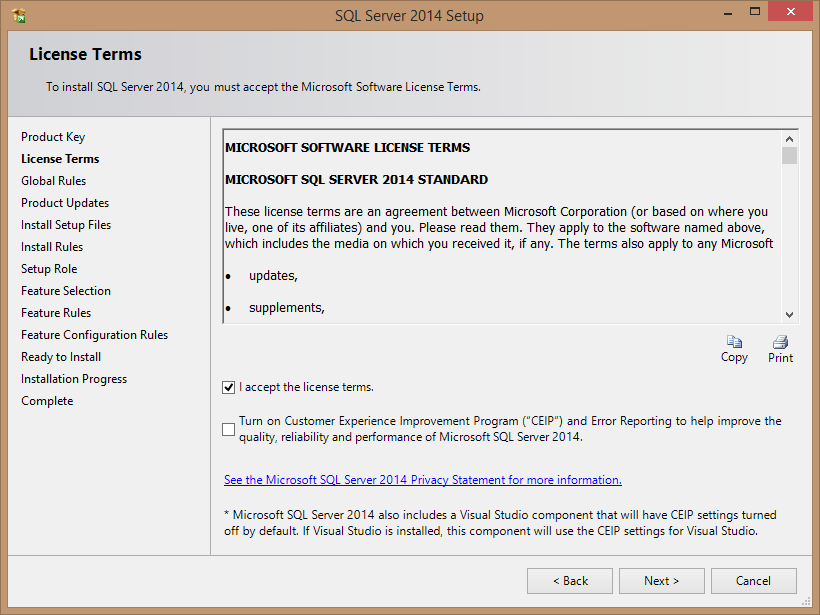Open the SQL Server 2014 Privacy Statement link
This screenshot has height=615, width=820.
point(423,480)
